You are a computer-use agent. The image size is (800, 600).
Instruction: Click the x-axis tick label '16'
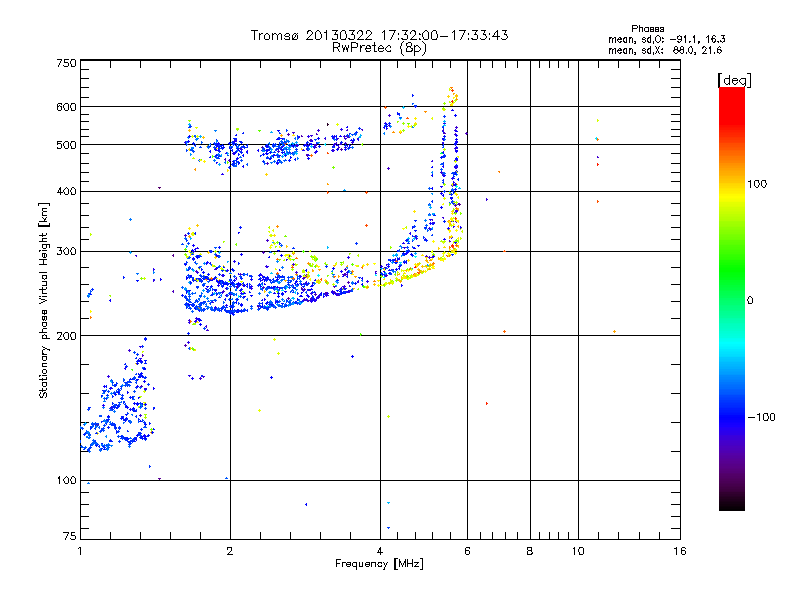click(x=680, y=551)
